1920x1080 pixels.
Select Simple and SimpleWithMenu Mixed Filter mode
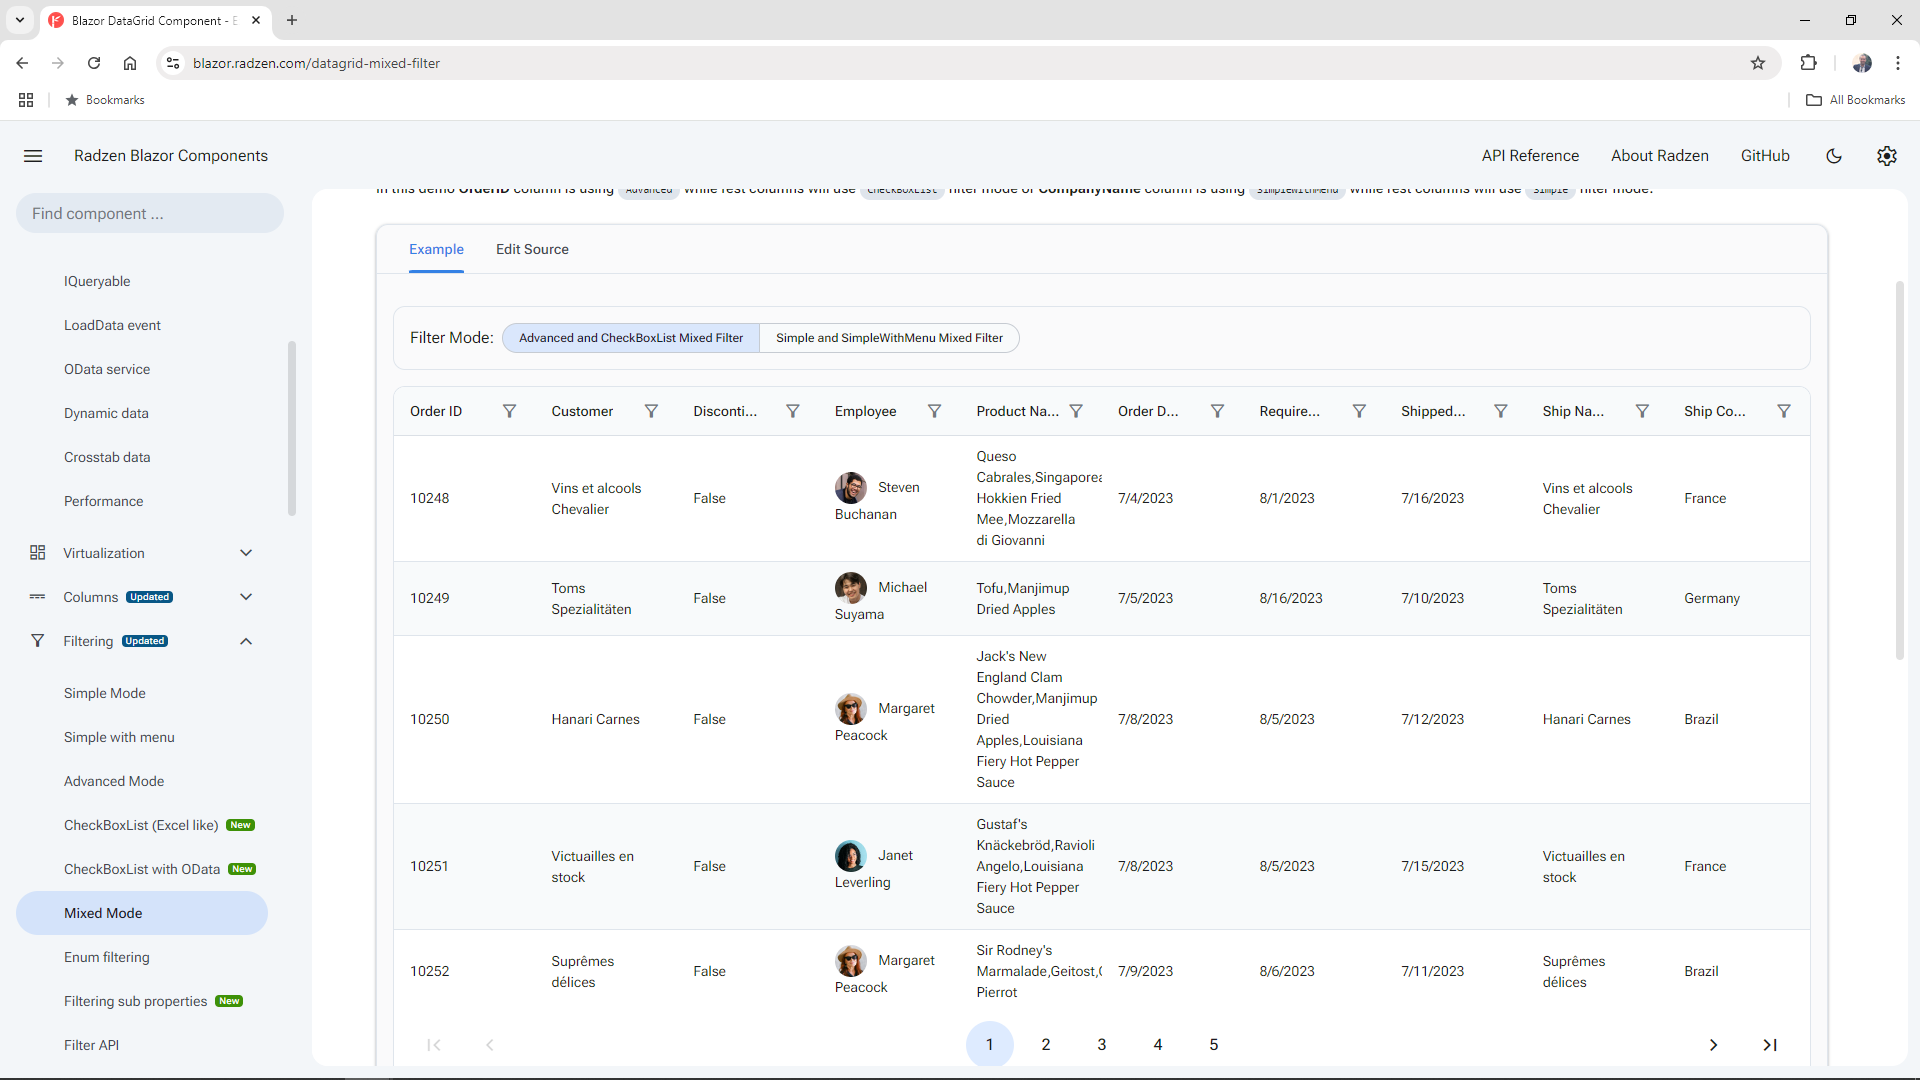tap(889, 338)
